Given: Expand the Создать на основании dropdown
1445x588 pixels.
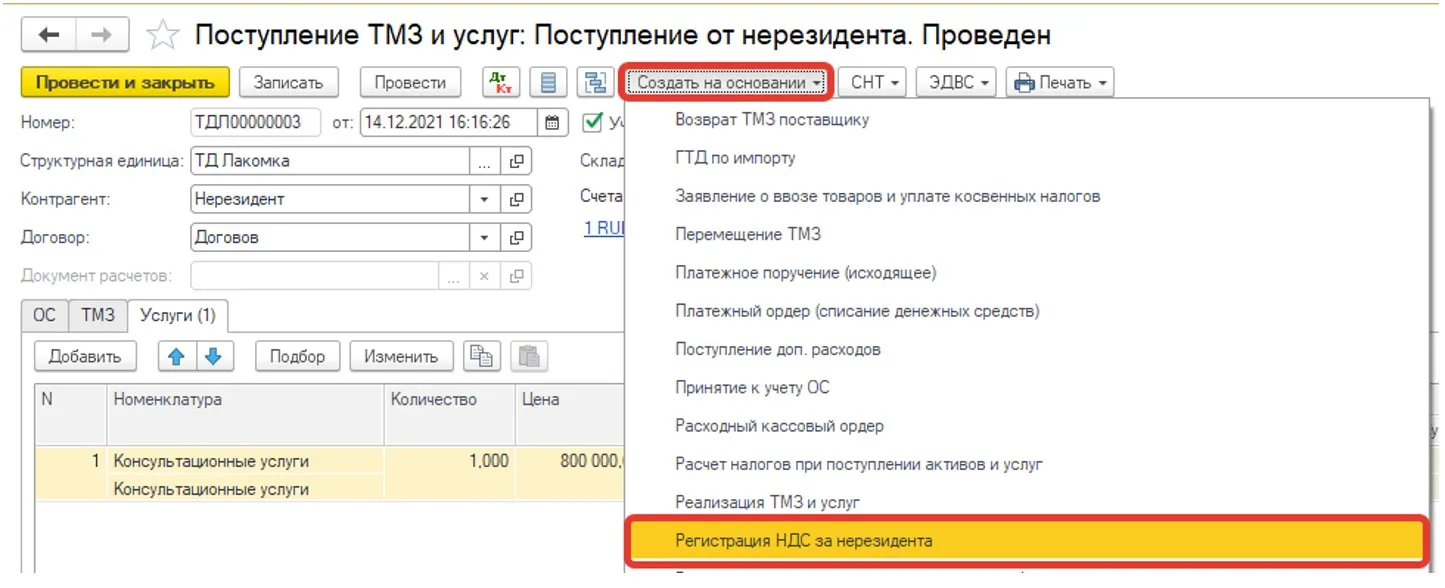Looking at the screenshot, I should [727, 83].
